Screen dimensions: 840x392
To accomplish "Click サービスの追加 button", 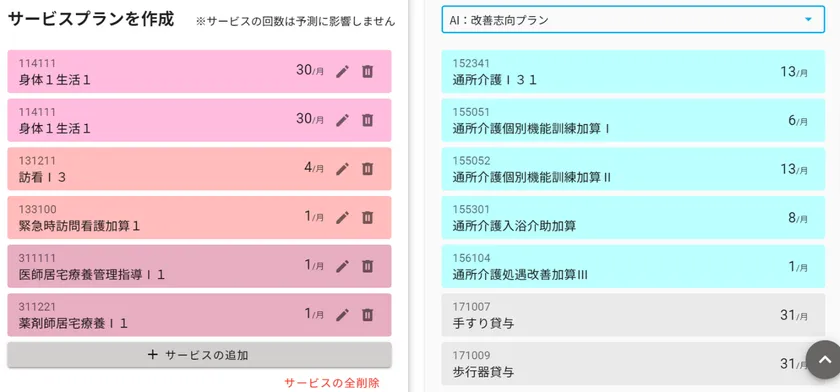I will coord(199,355).
